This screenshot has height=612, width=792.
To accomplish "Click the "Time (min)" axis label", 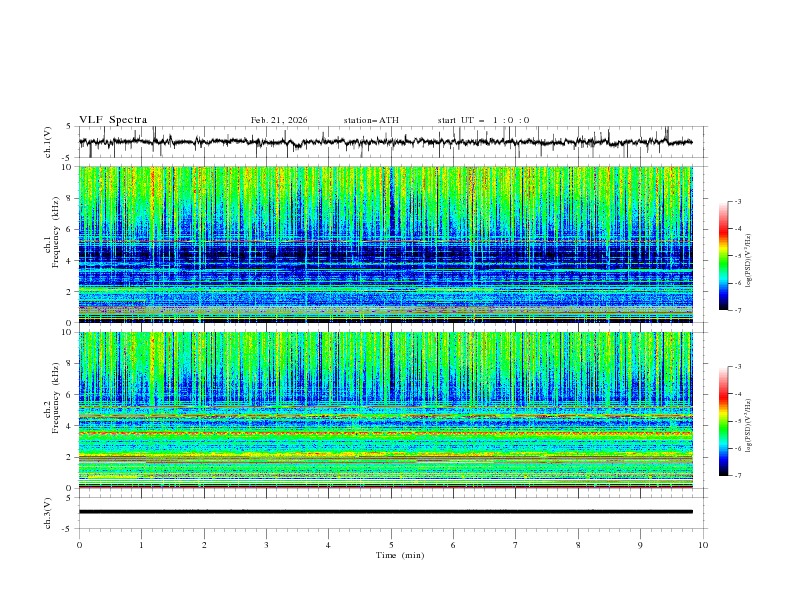I will tap(400, 555).
